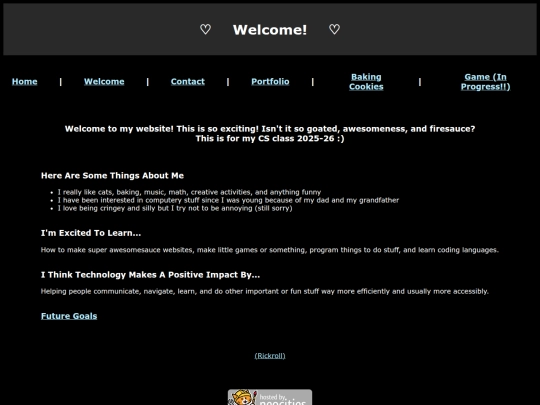Open the Home navigation link

pyautogui.click(x=24, y=82)
